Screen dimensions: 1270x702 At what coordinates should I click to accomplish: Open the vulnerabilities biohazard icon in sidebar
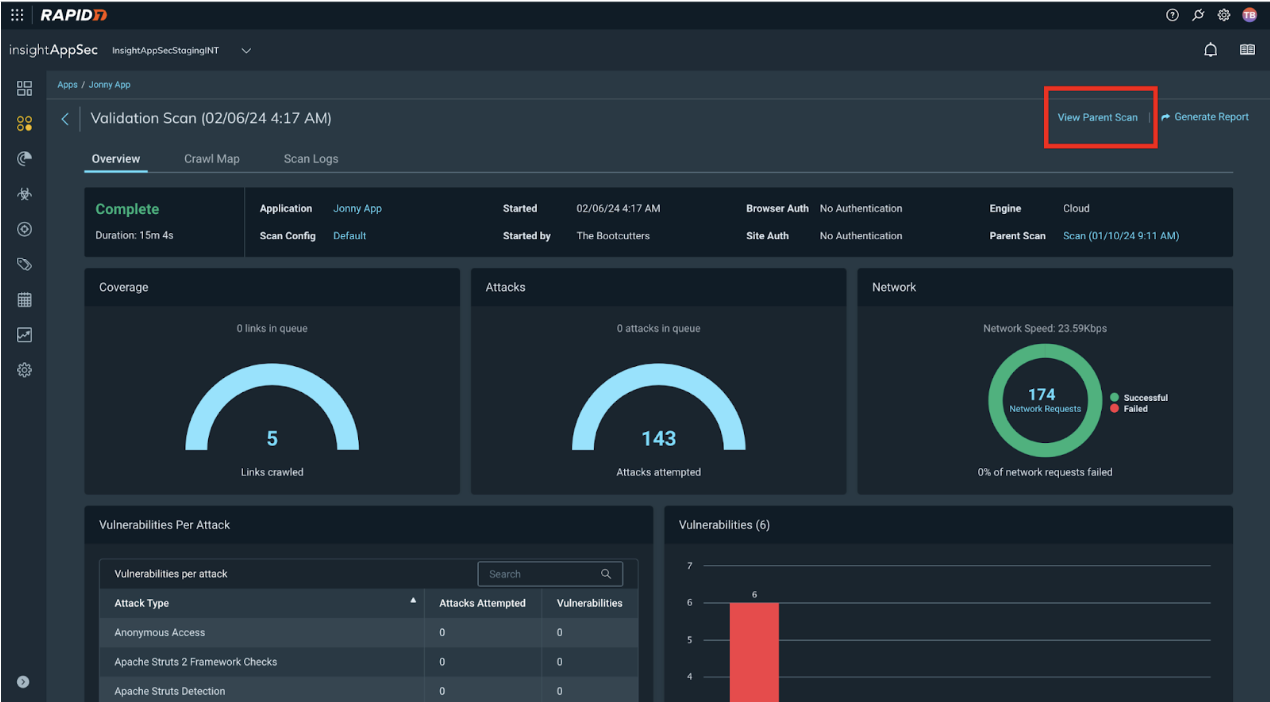point(25,194)
